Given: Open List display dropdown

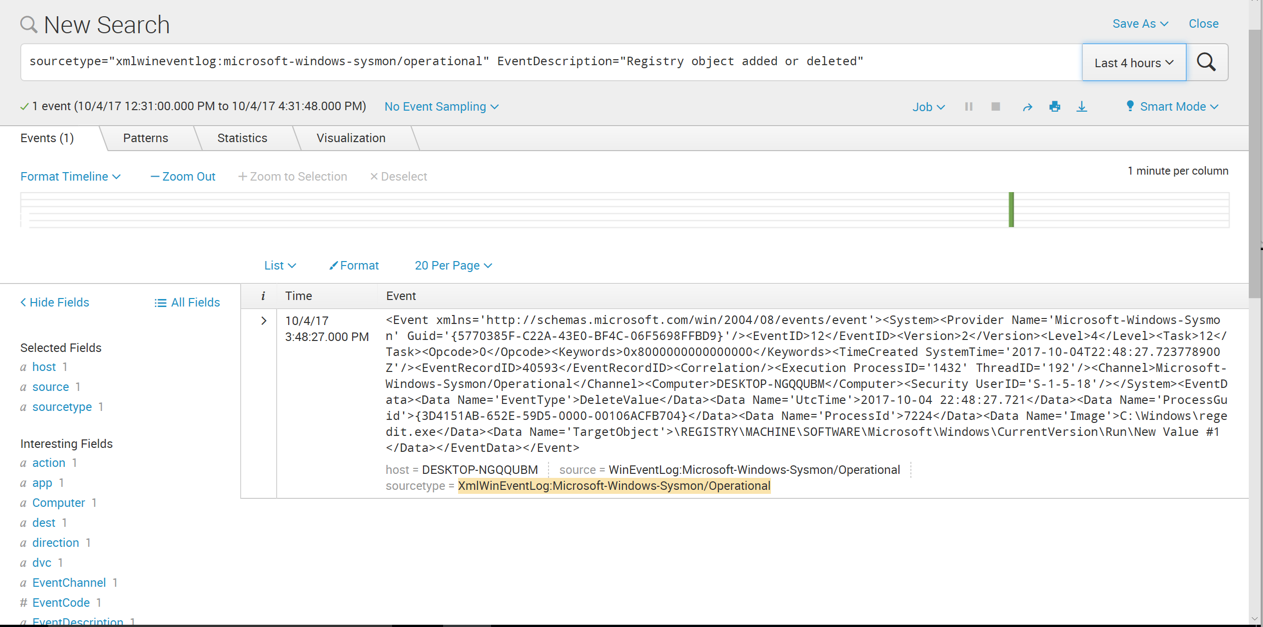Looking at the screenshot, I should (x=280, y=265).
